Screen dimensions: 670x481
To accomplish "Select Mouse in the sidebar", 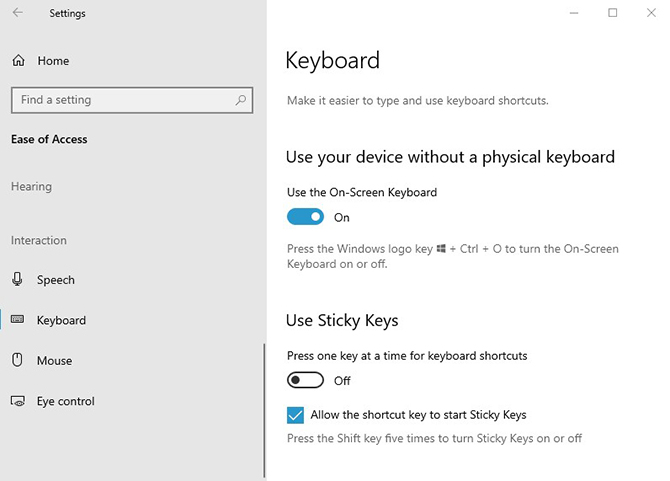I will point(54,360).
